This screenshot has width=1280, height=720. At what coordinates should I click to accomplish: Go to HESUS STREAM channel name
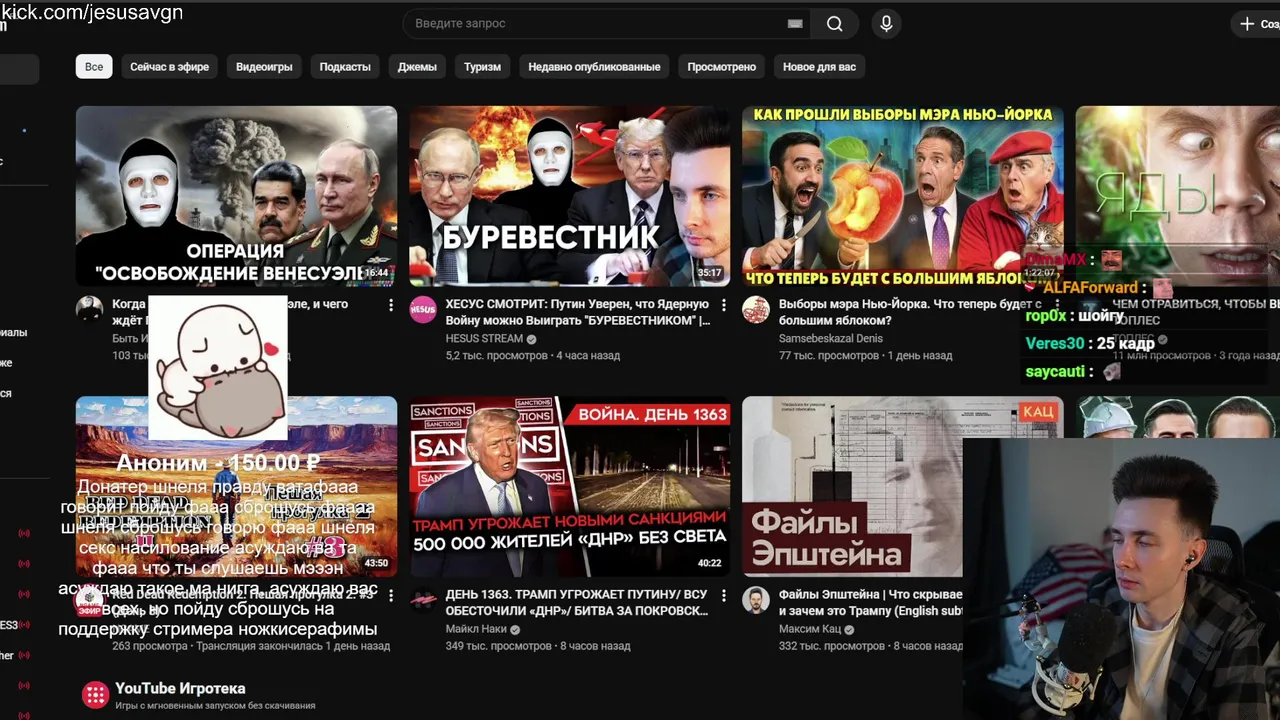coord(484,339)
